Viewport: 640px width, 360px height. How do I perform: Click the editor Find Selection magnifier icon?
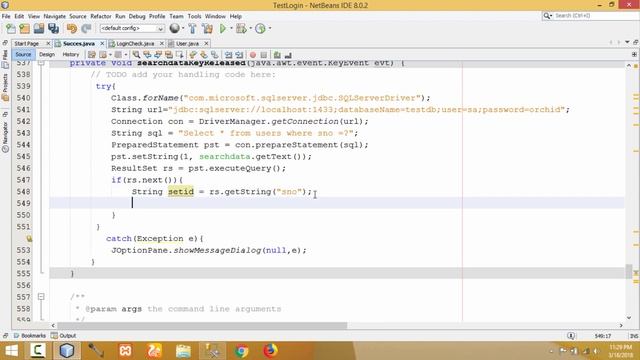[x=136, y=55]
